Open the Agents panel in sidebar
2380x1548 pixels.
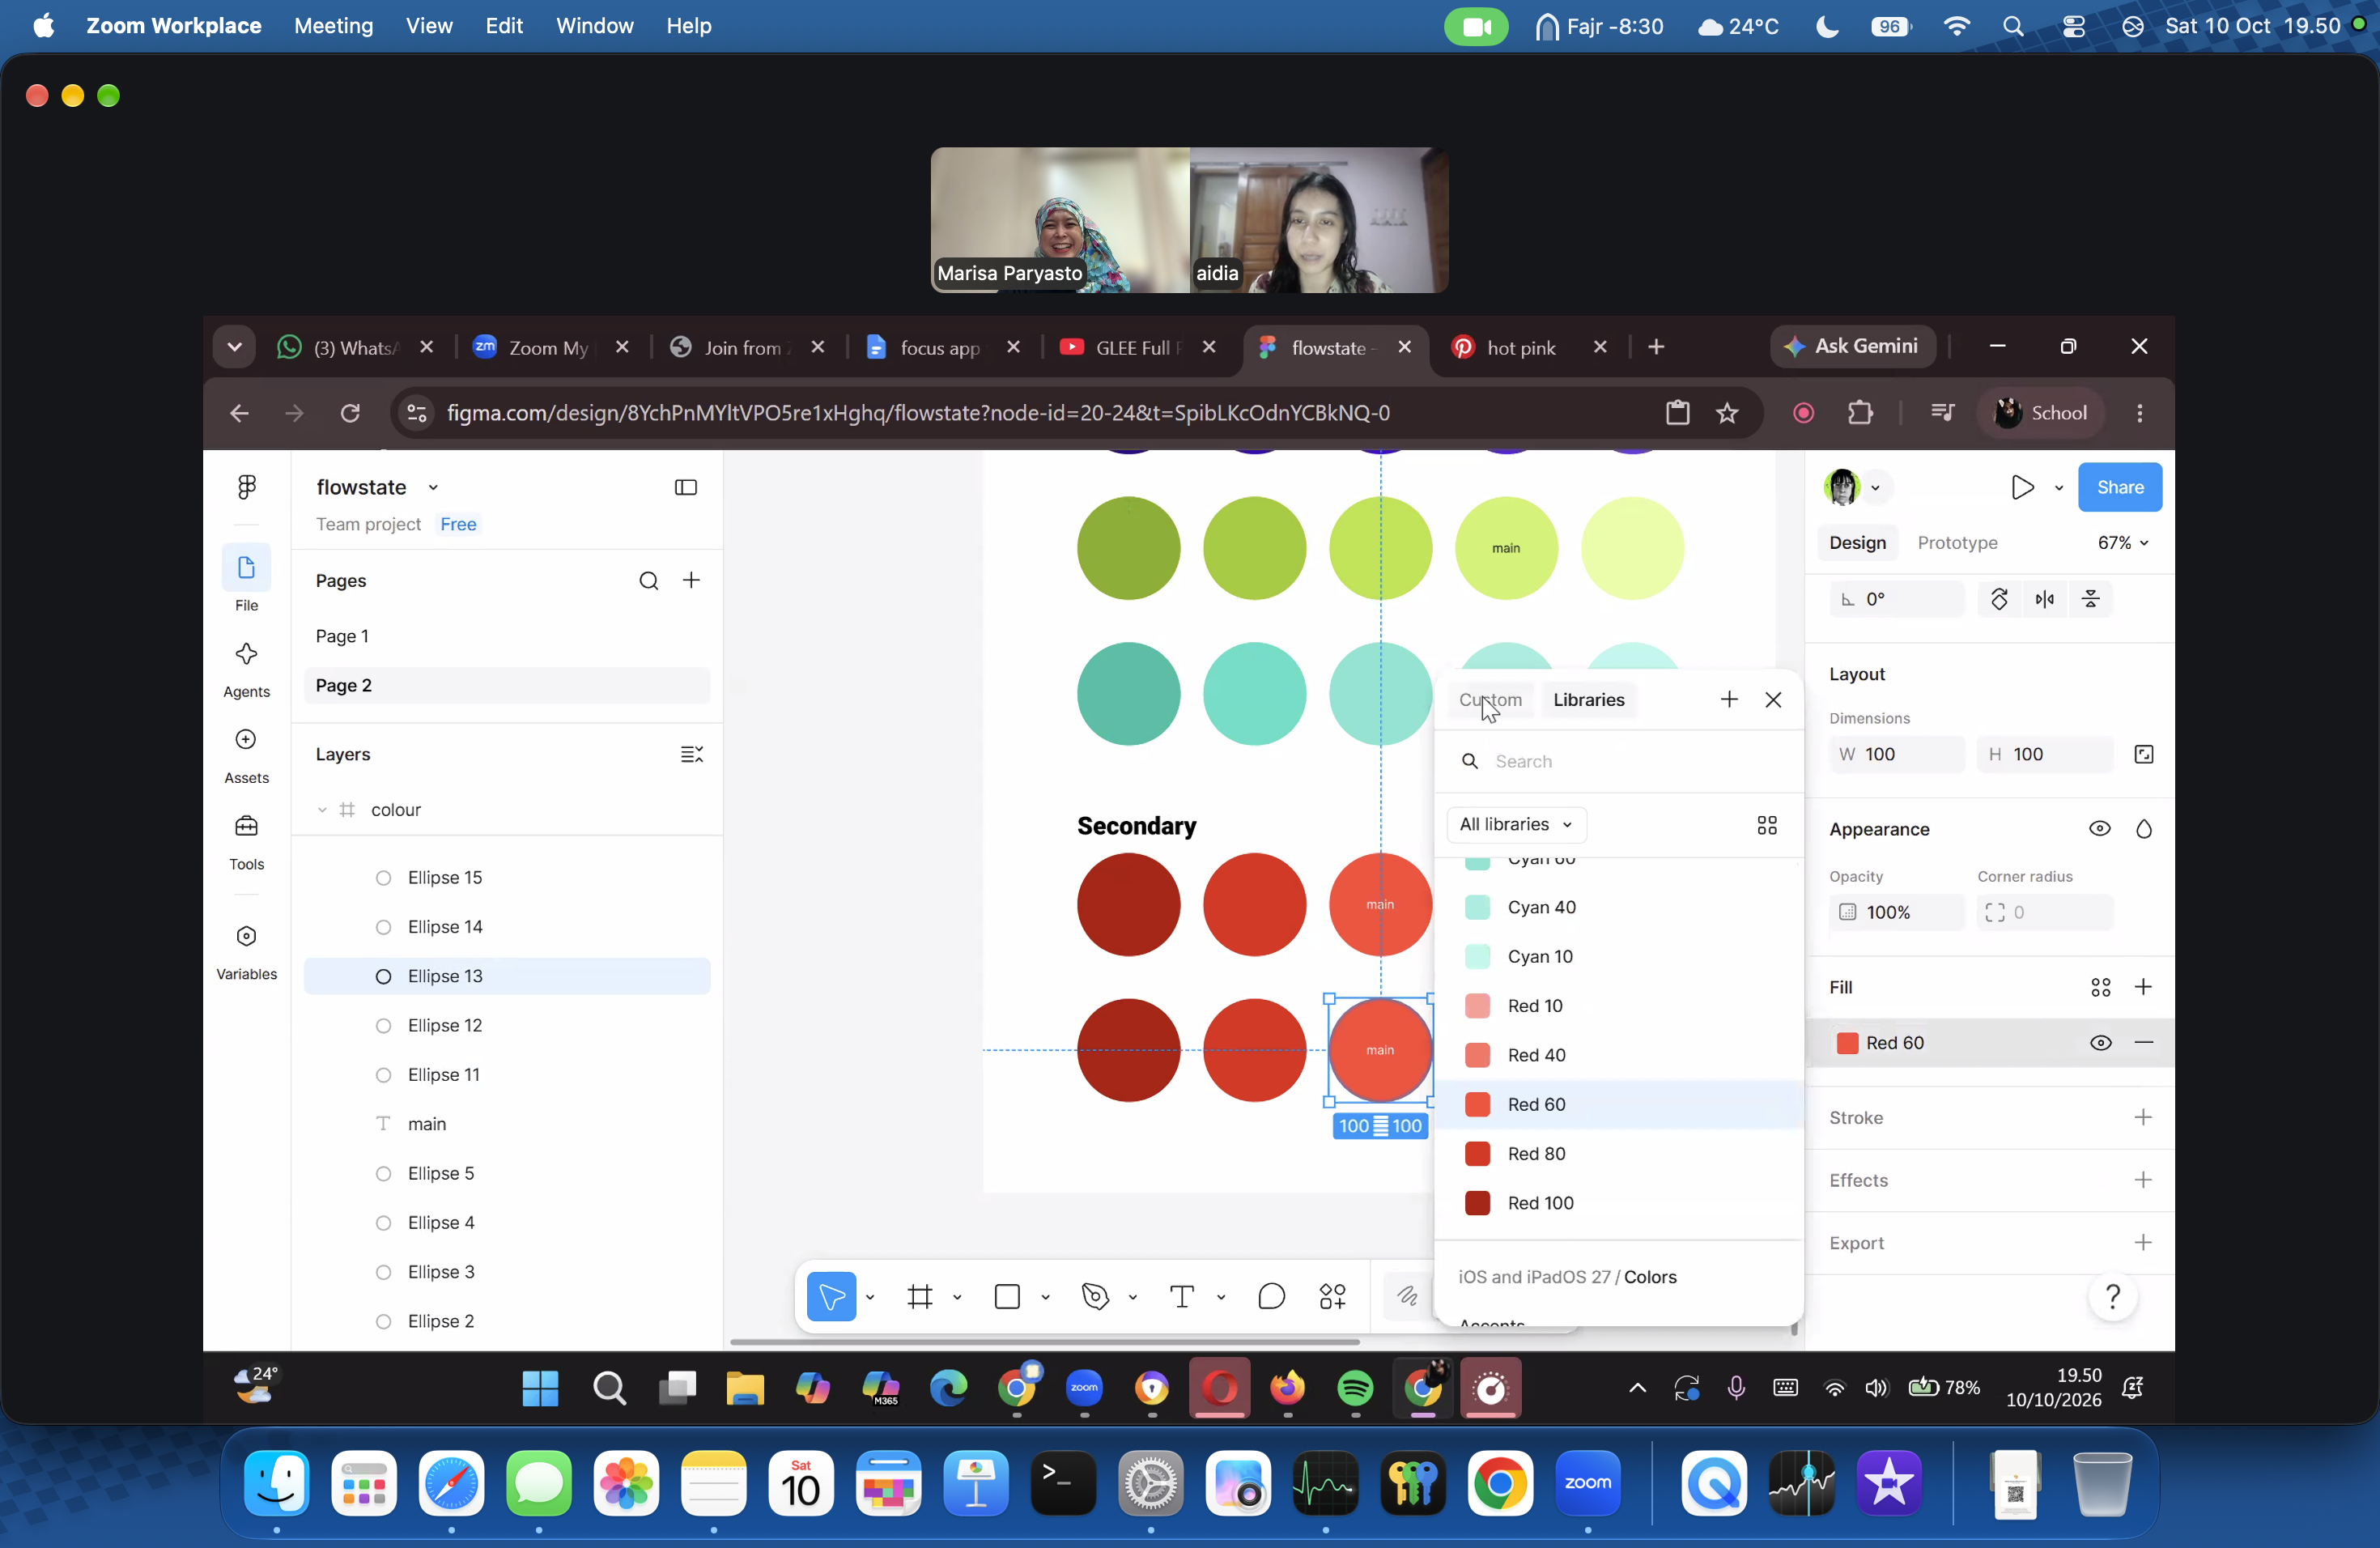pyautogui.click(x=246, y=669)
